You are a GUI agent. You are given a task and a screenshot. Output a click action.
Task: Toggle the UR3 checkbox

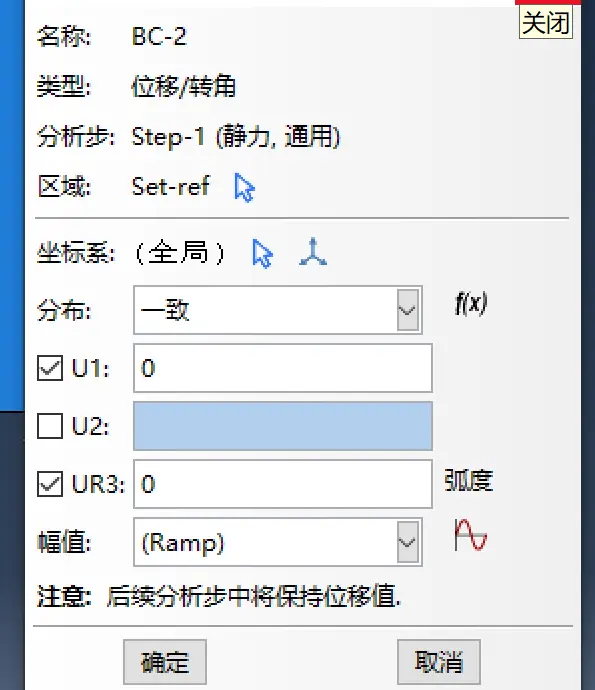(50, 484)
